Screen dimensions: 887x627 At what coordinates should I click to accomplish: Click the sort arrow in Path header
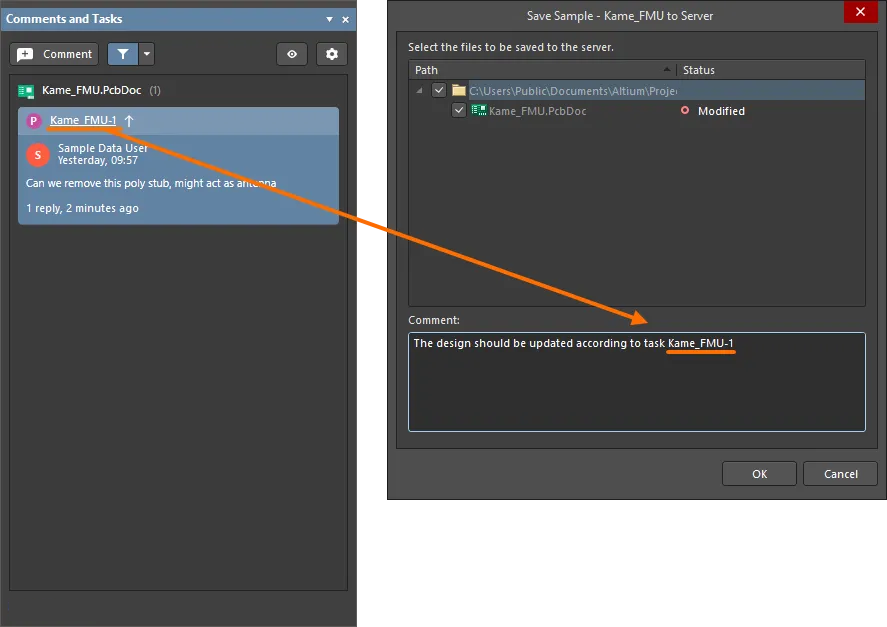click(x=667, y=69)
